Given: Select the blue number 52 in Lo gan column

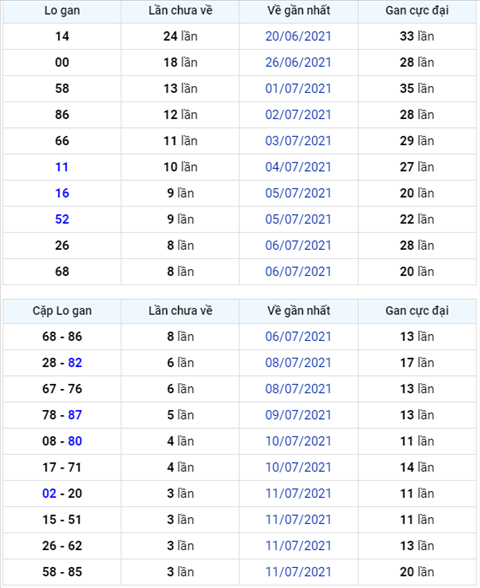Looking at the screenshot, I should 62,219.
